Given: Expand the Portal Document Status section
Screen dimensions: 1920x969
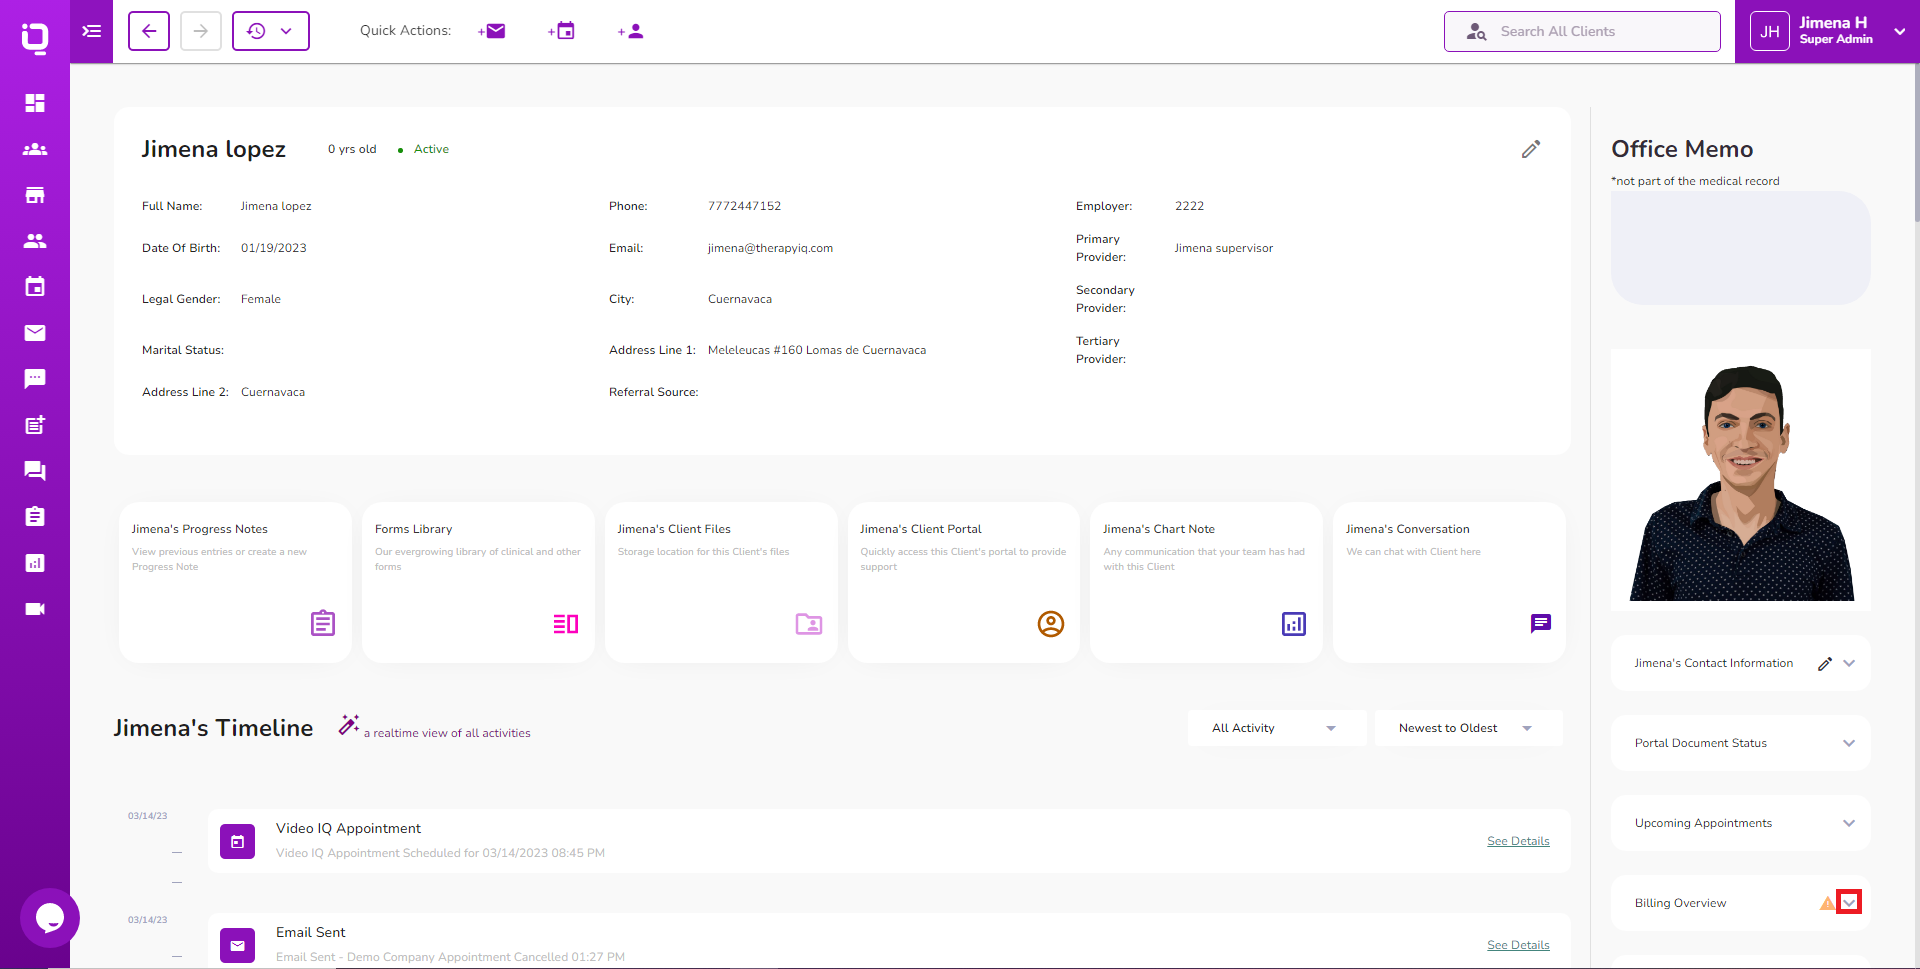Looking at the screenshot, I should pos(1849,743).
